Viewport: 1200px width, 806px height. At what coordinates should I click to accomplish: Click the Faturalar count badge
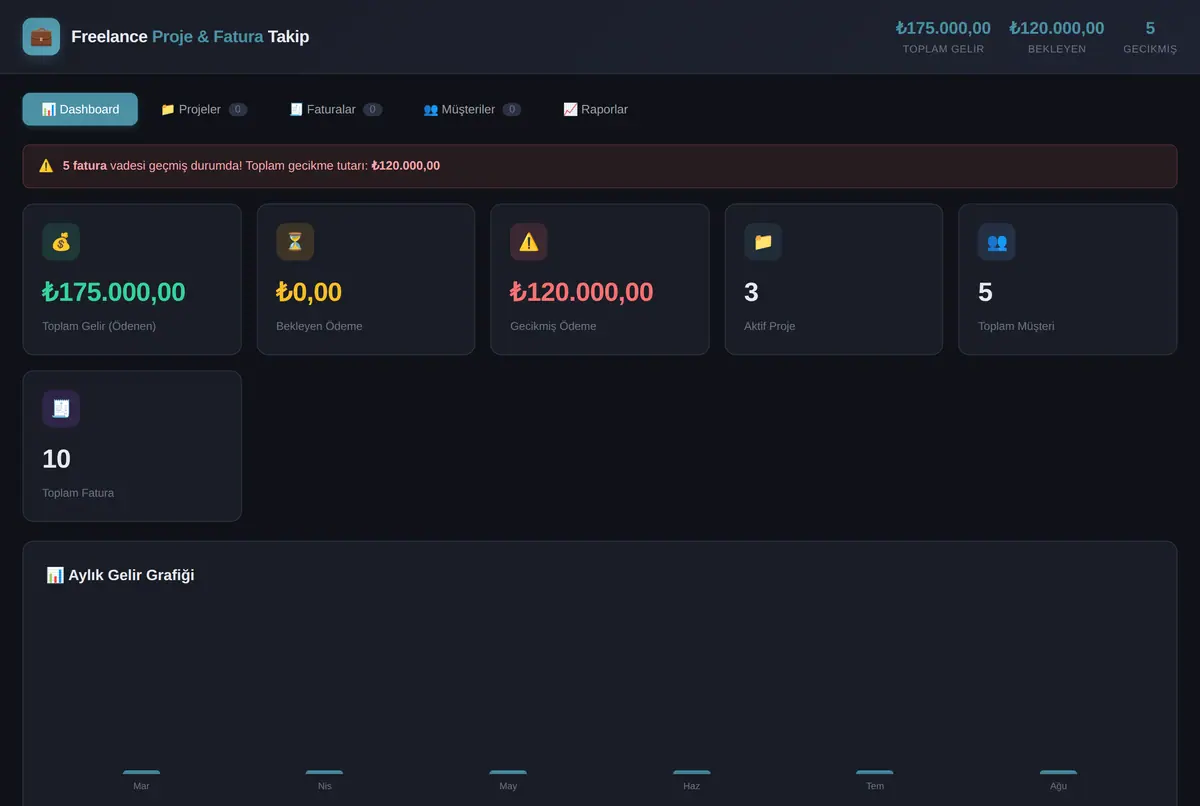(x=373, y=110)
